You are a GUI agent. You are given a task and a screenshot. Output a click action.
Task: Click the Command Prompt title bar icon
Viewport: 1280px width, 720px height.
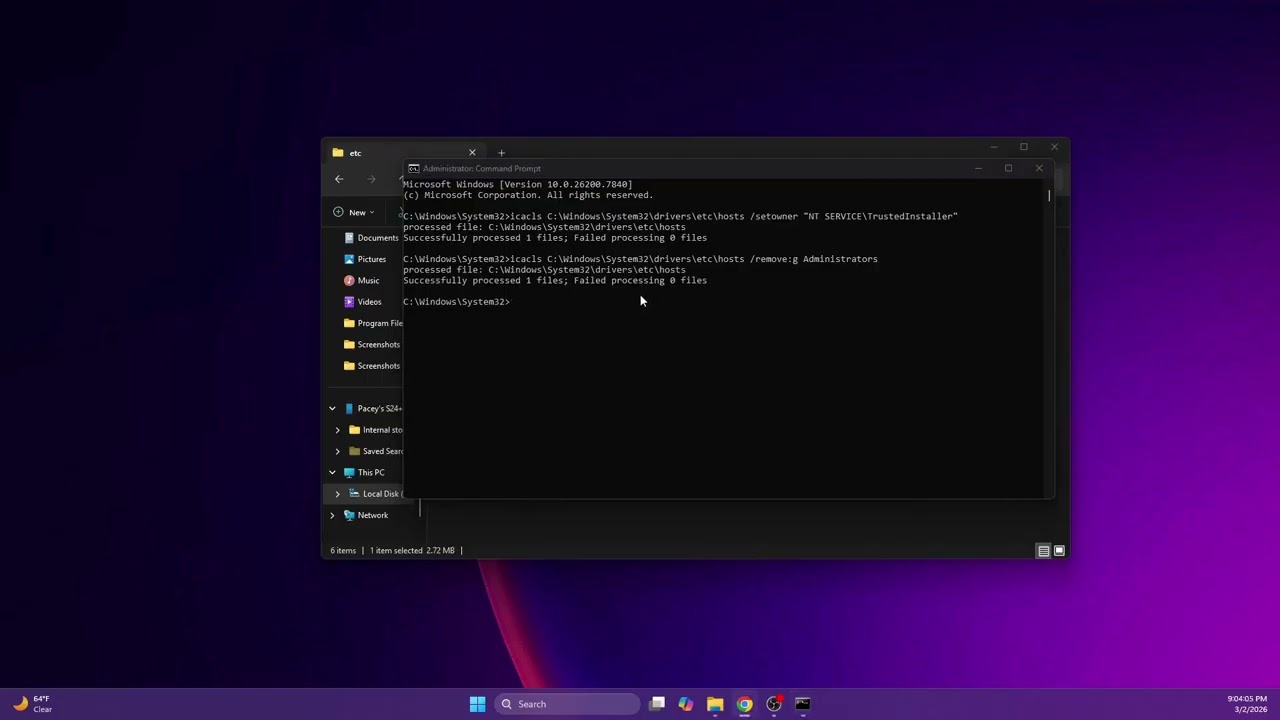coord(414,168)
